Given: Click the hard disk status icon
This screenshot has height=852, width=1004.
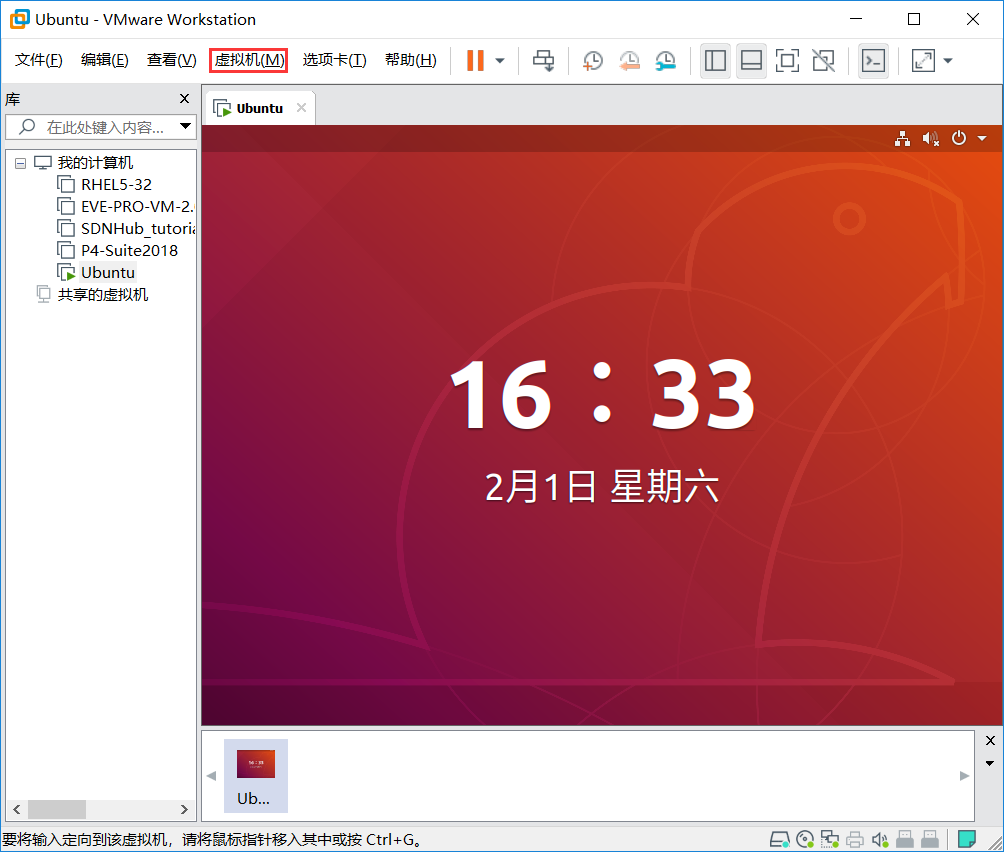Looking at the screenshot, I should (780, 839).
